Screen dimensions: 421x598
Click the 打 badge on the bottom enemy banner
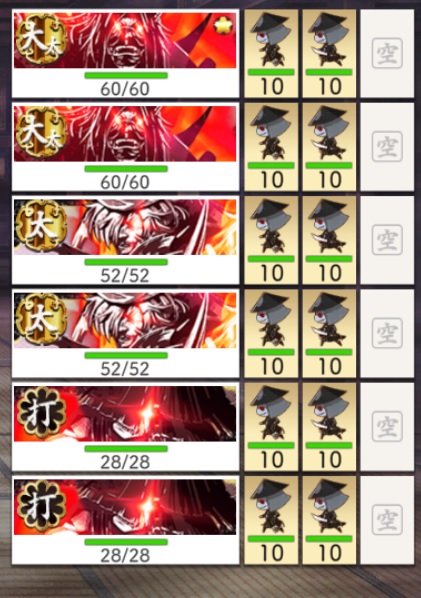tap(41, 506)
